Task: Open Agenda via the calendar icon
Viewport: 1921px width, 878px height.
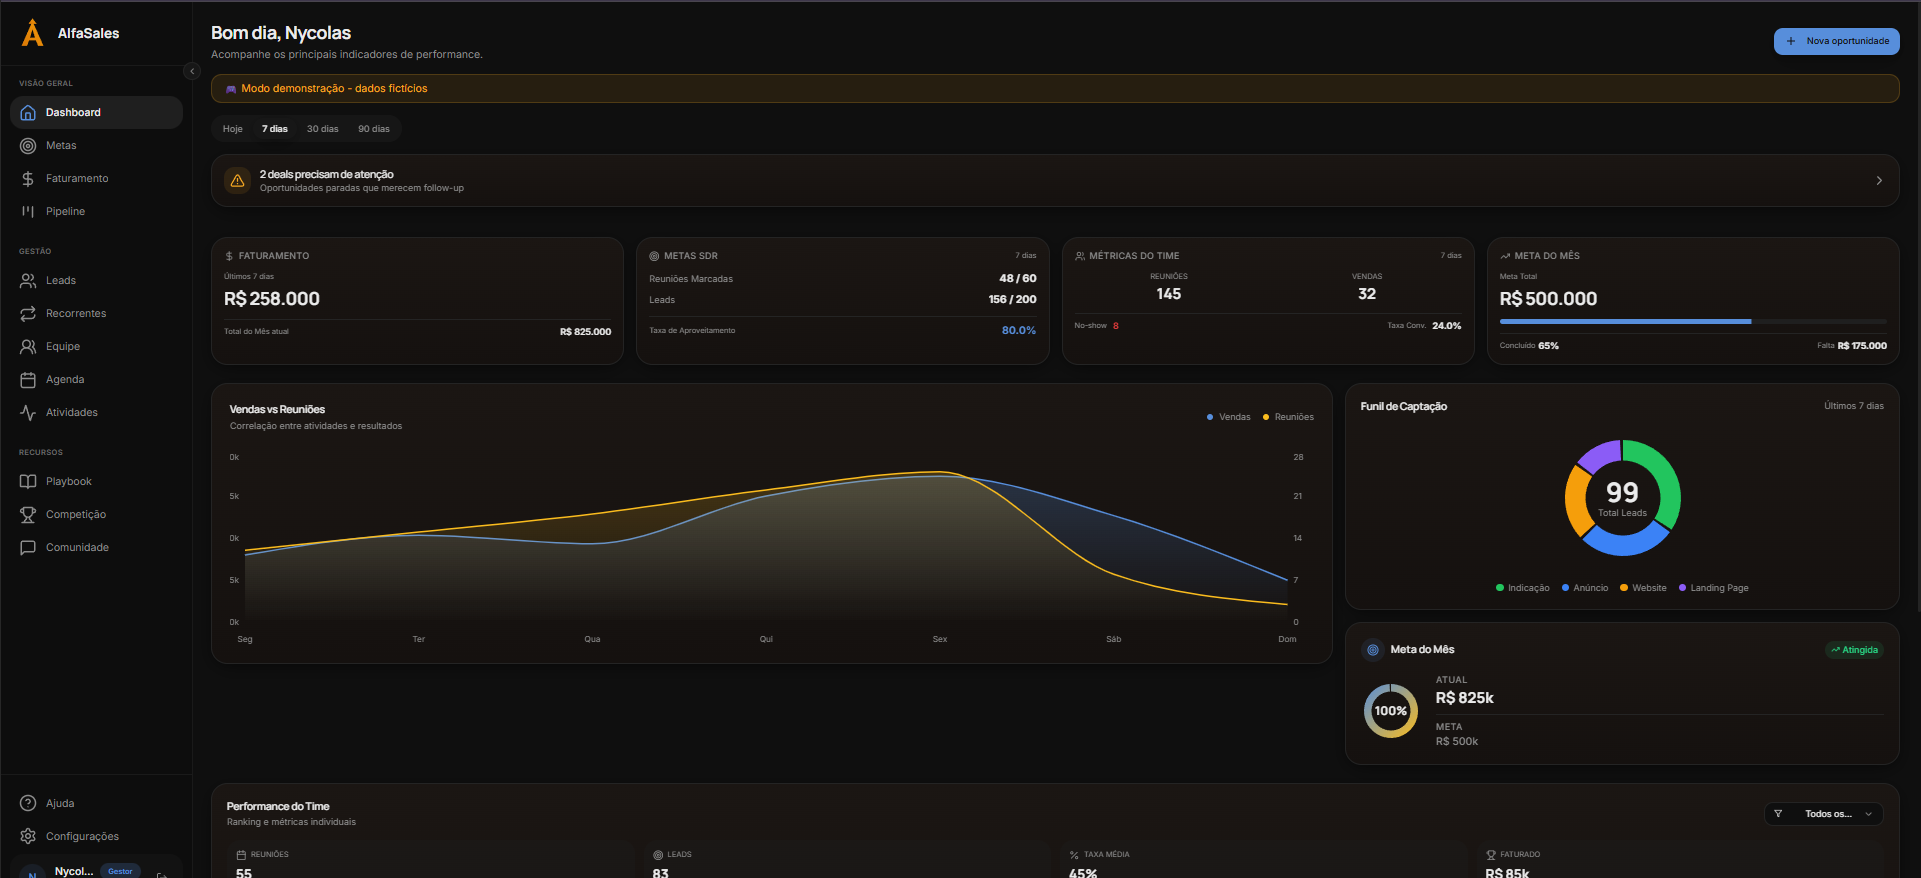Action: [28, 380]
